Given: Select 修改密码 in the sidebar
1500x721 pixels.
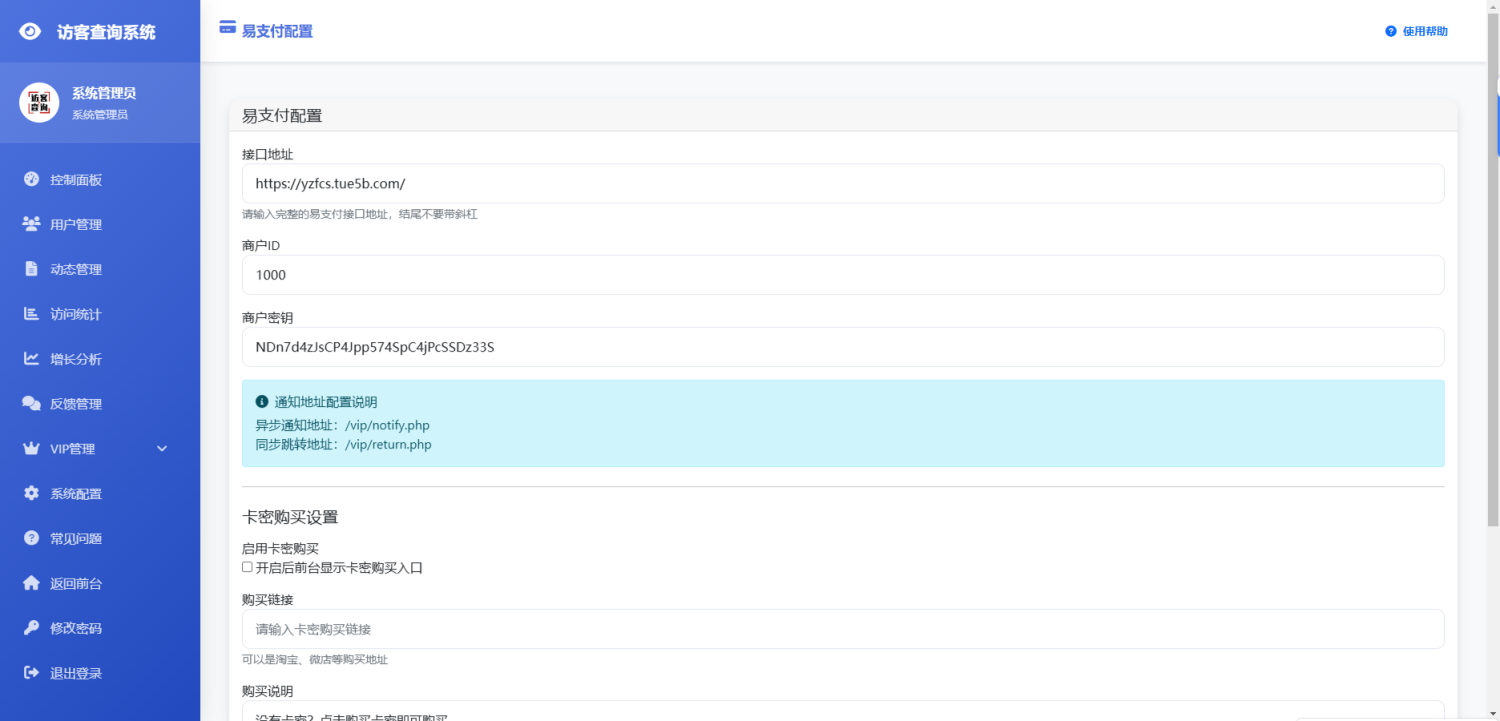Looking at the screenshot, I should (x=76, y=628).
